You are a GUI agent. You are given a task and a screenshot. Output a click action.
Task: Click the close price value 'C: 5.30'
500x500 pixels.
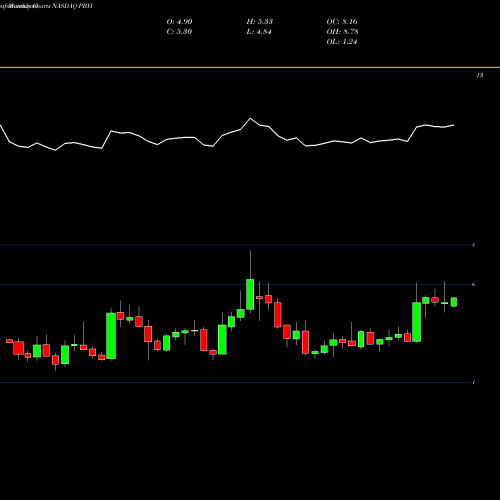click(179, 32)
